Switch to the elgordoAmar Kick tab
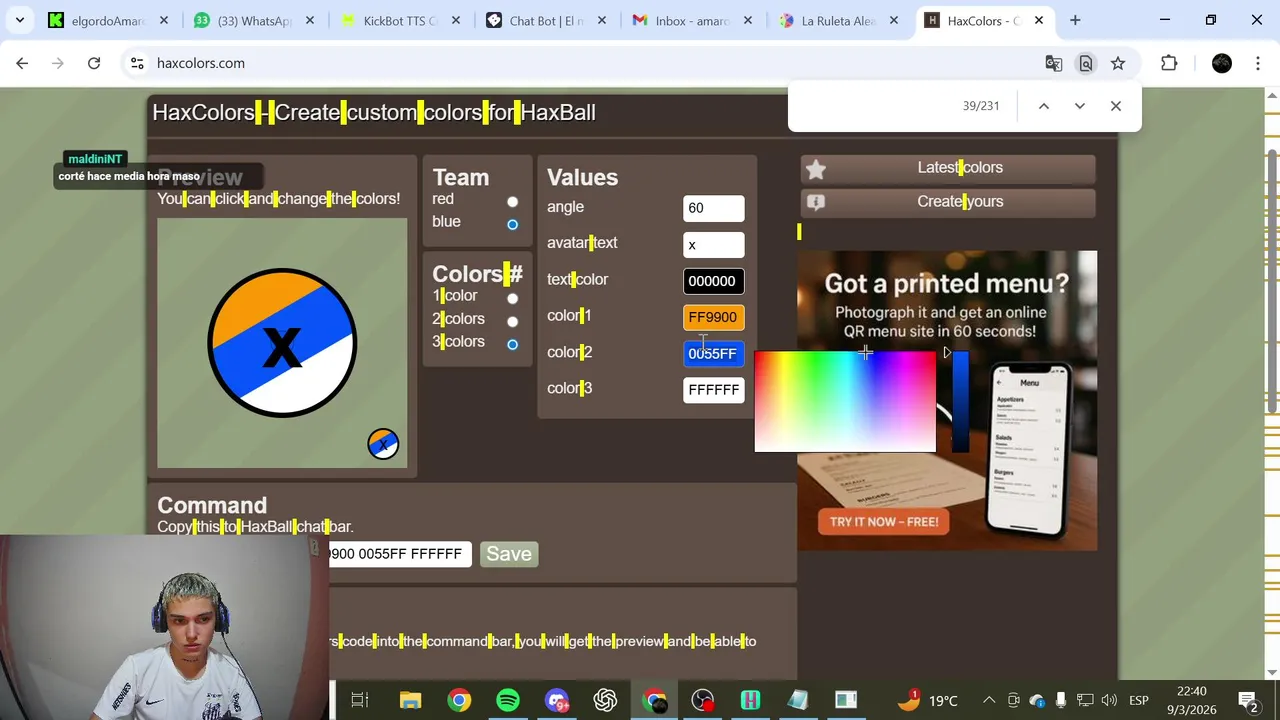 pyautogui.click(x=110, y=20)
